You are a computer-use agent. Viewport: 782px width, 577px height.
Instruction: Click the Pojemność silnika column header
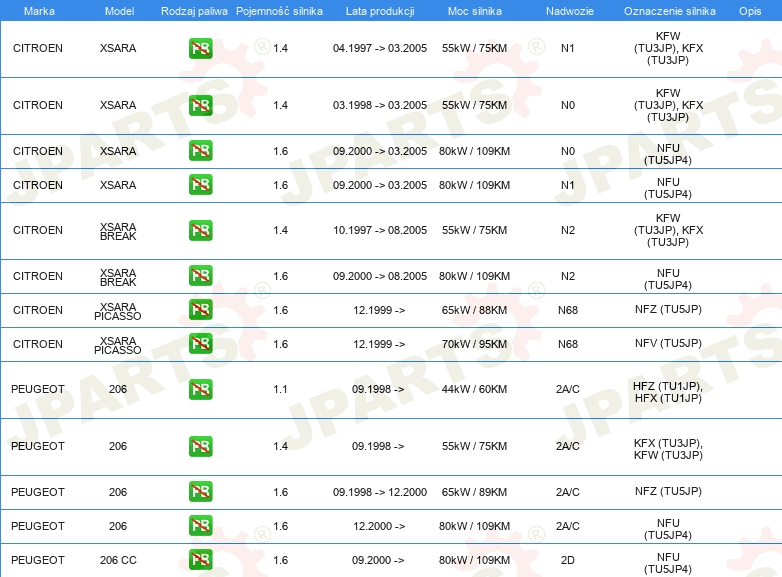279,11
